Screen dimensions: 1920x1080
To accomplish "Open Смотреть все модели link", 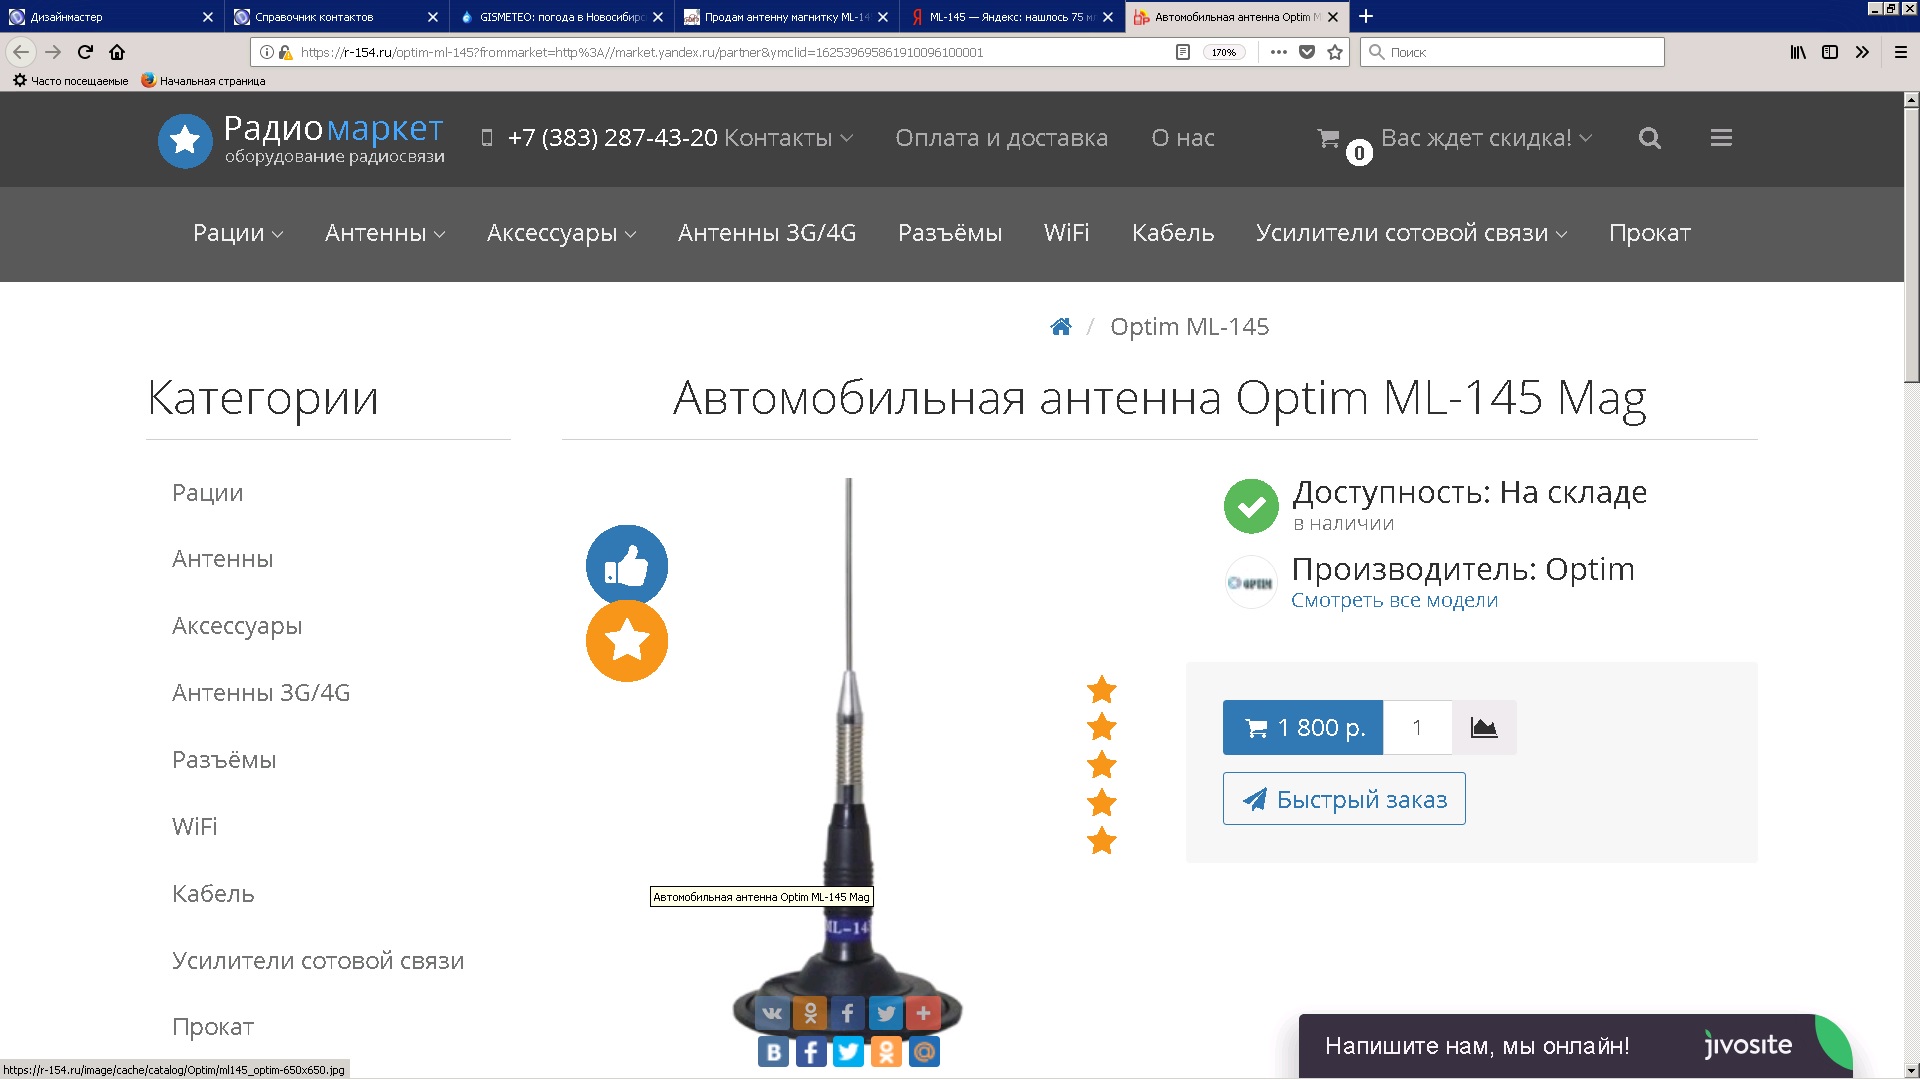I will click(1394, 600).
